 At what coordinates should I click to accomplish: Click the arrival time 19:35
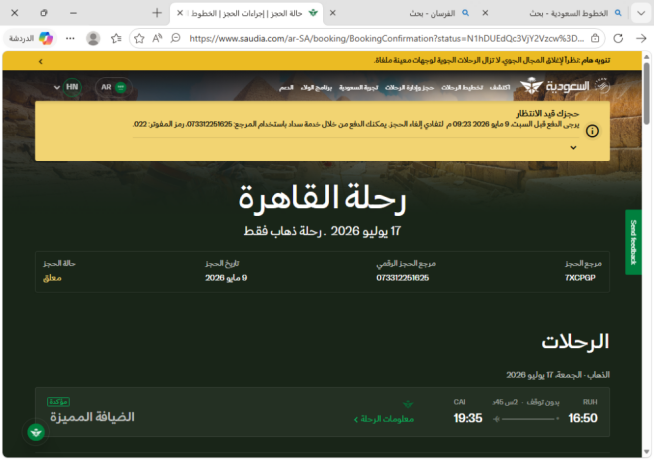click(468, 418)
